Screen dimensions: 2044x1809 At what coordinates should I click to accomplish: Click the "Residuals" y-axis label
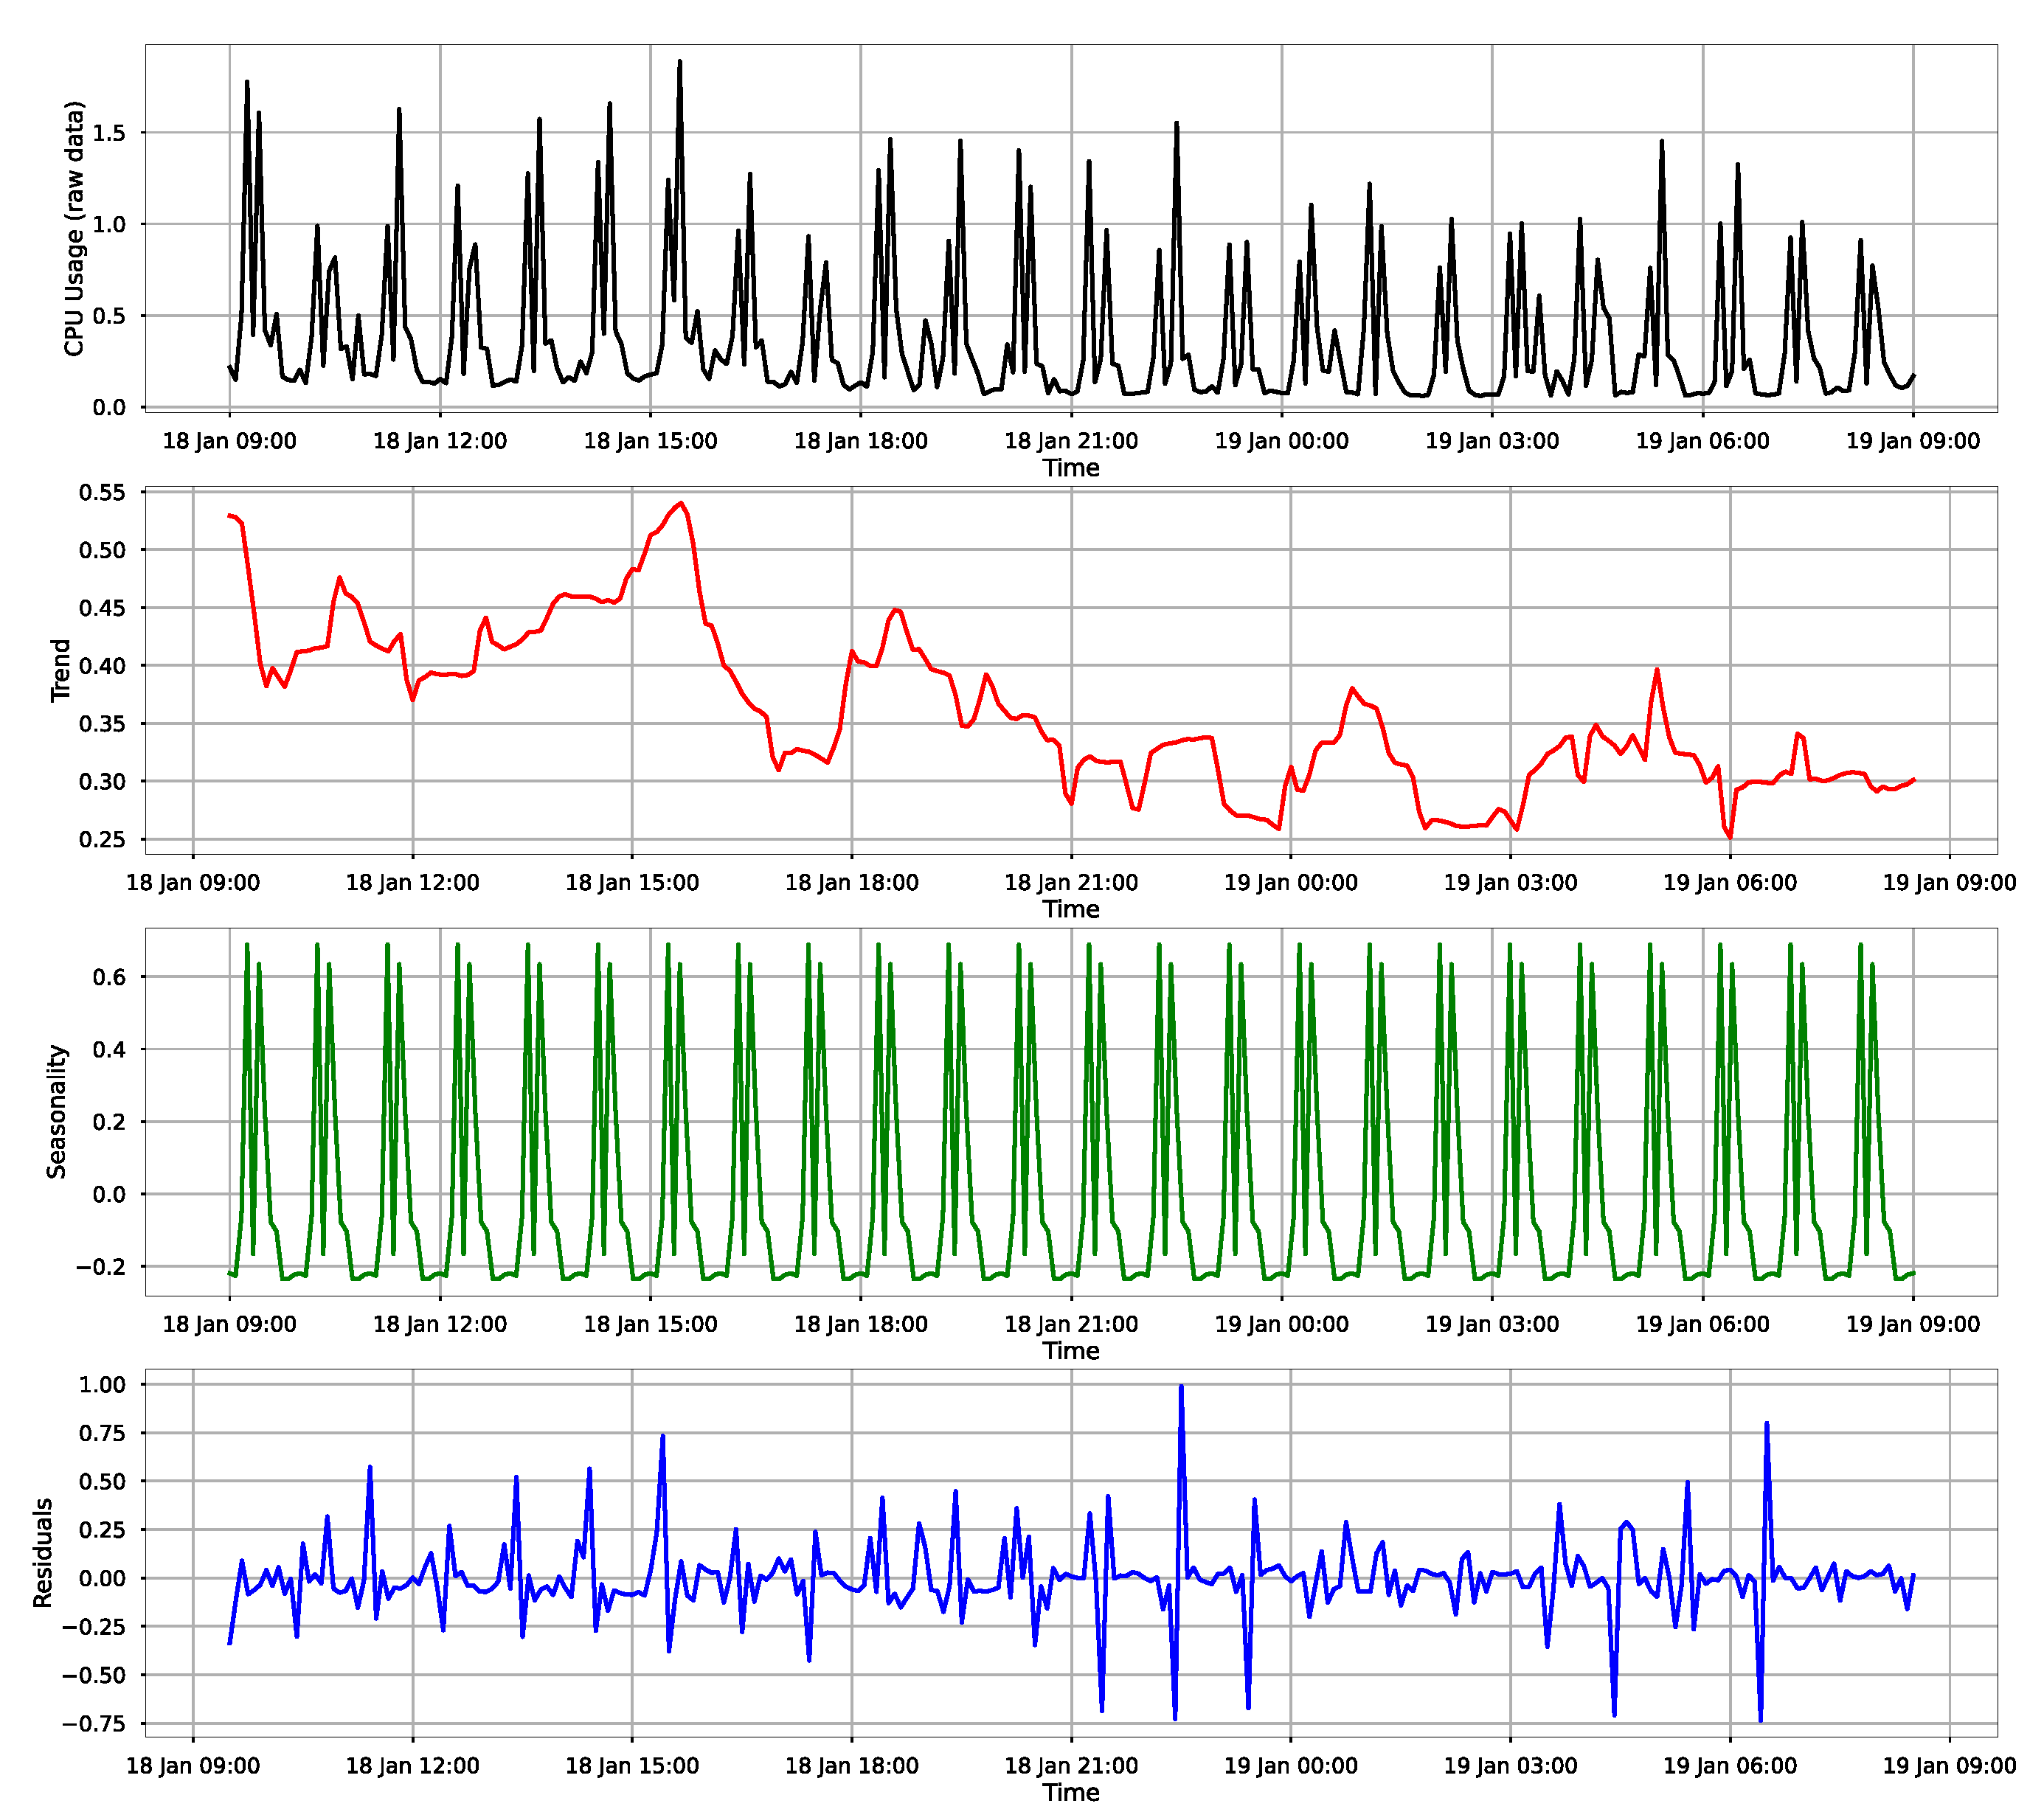(43, 1553)
